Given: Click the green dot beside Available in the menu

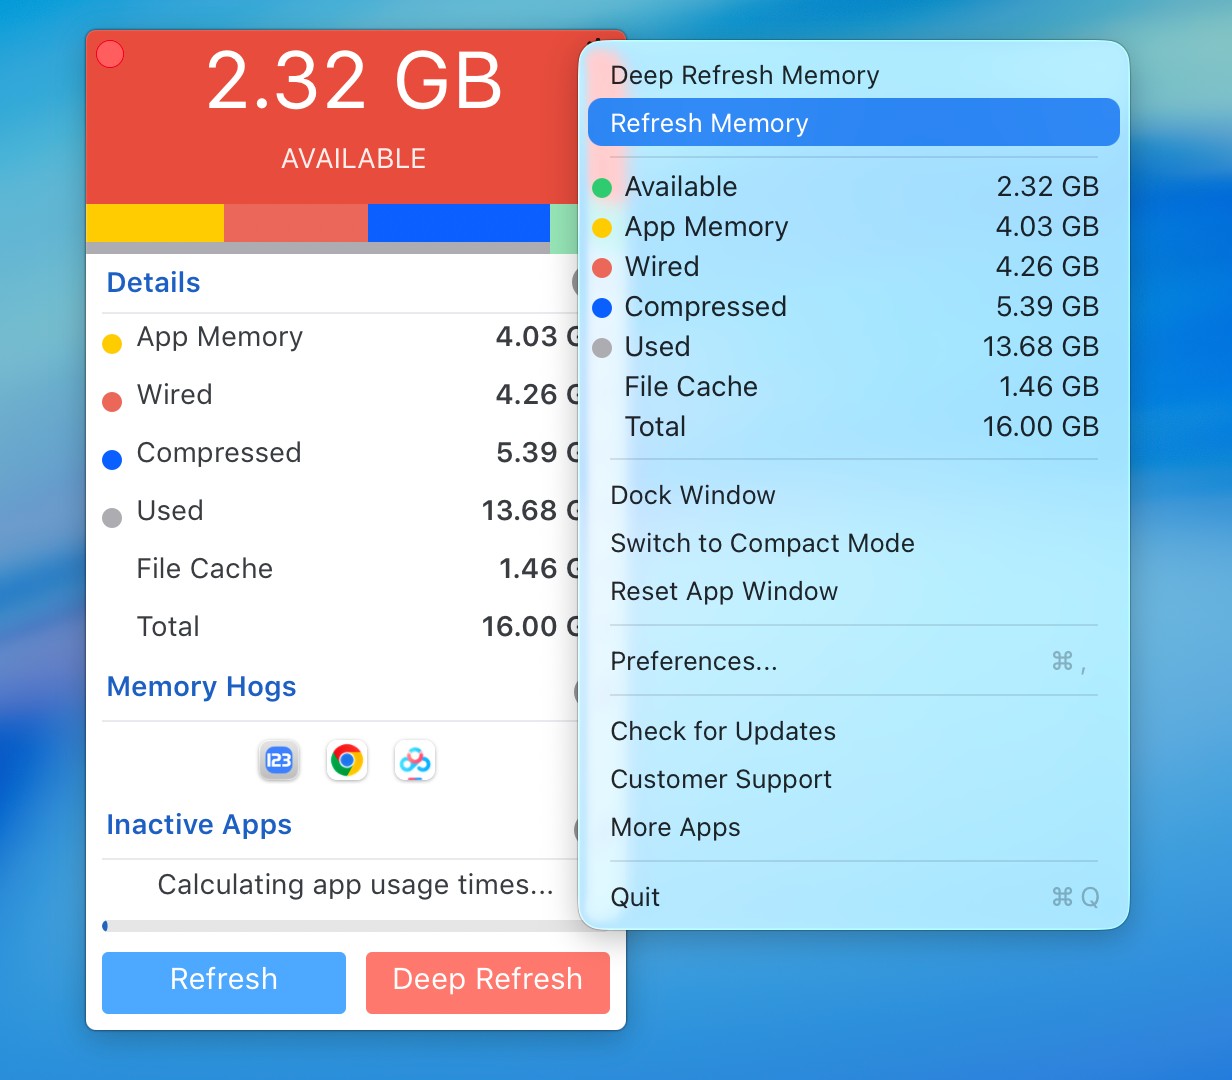Looking at the screenshot, I should (602, 188).
